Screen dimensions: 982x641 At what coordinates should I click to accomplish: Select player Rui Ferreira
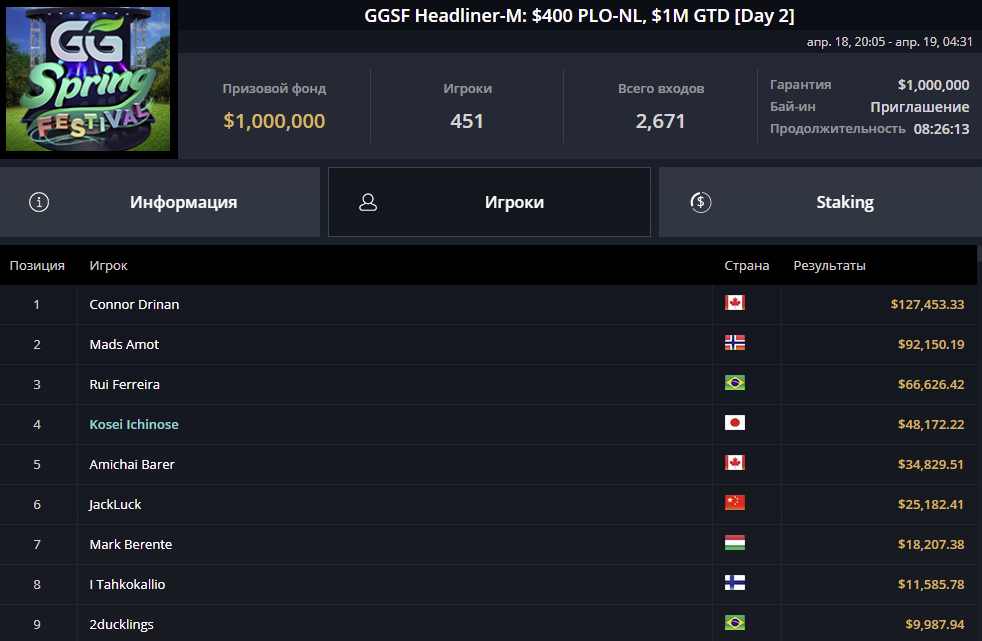pyautogui.click(x=125, y=384)
